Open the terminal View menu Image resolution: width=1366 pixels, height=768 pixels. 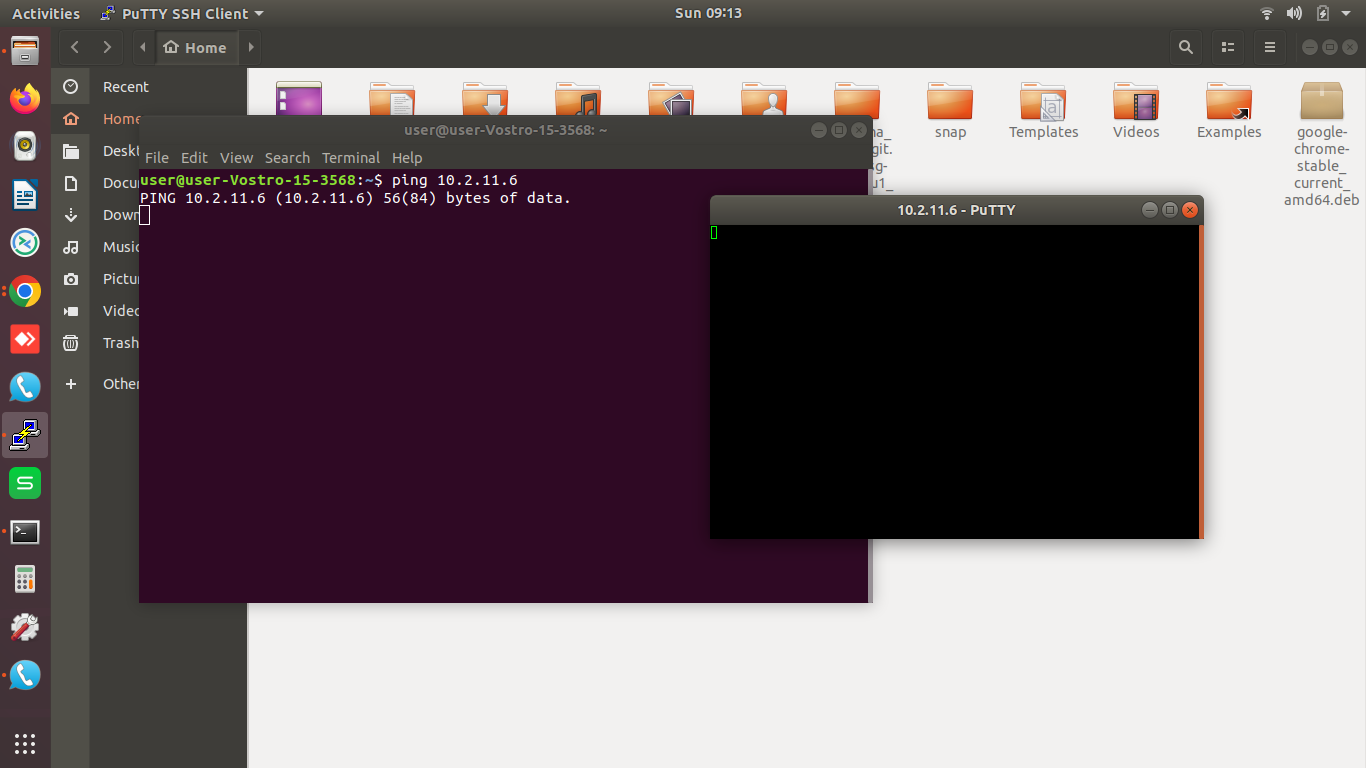[x=237, y=158]
